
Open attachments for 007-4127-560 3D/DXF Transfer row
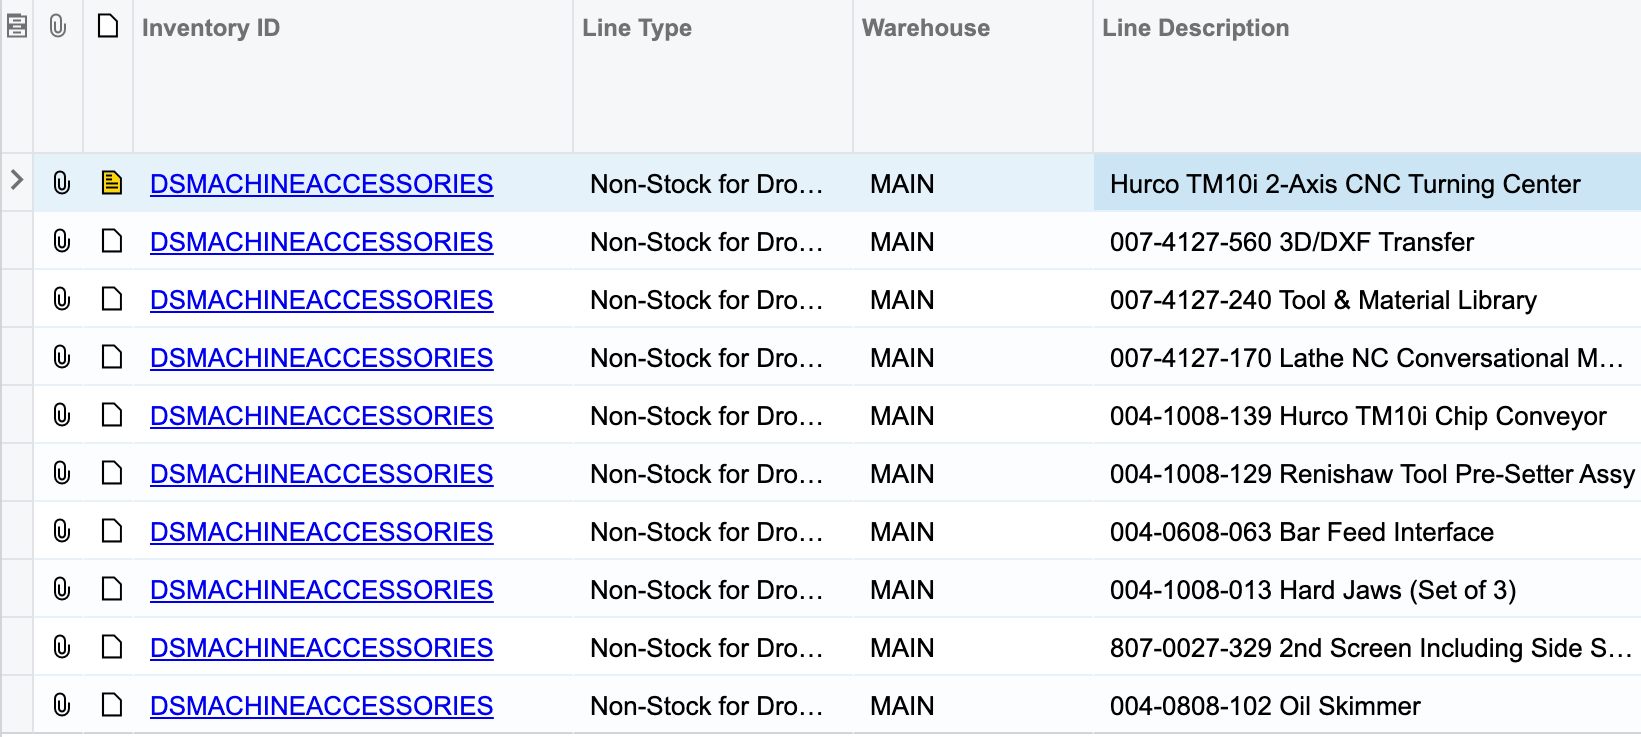pos(61,241)
